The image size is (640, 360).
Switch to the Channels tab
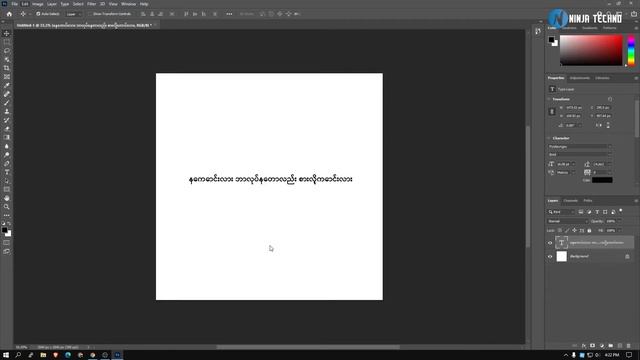coord(571,201)
